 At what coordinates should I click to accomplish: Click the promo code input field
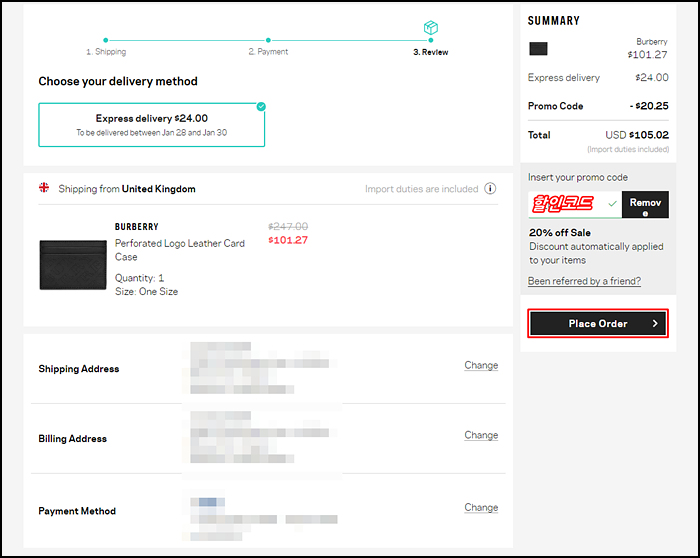coord(575,204)
